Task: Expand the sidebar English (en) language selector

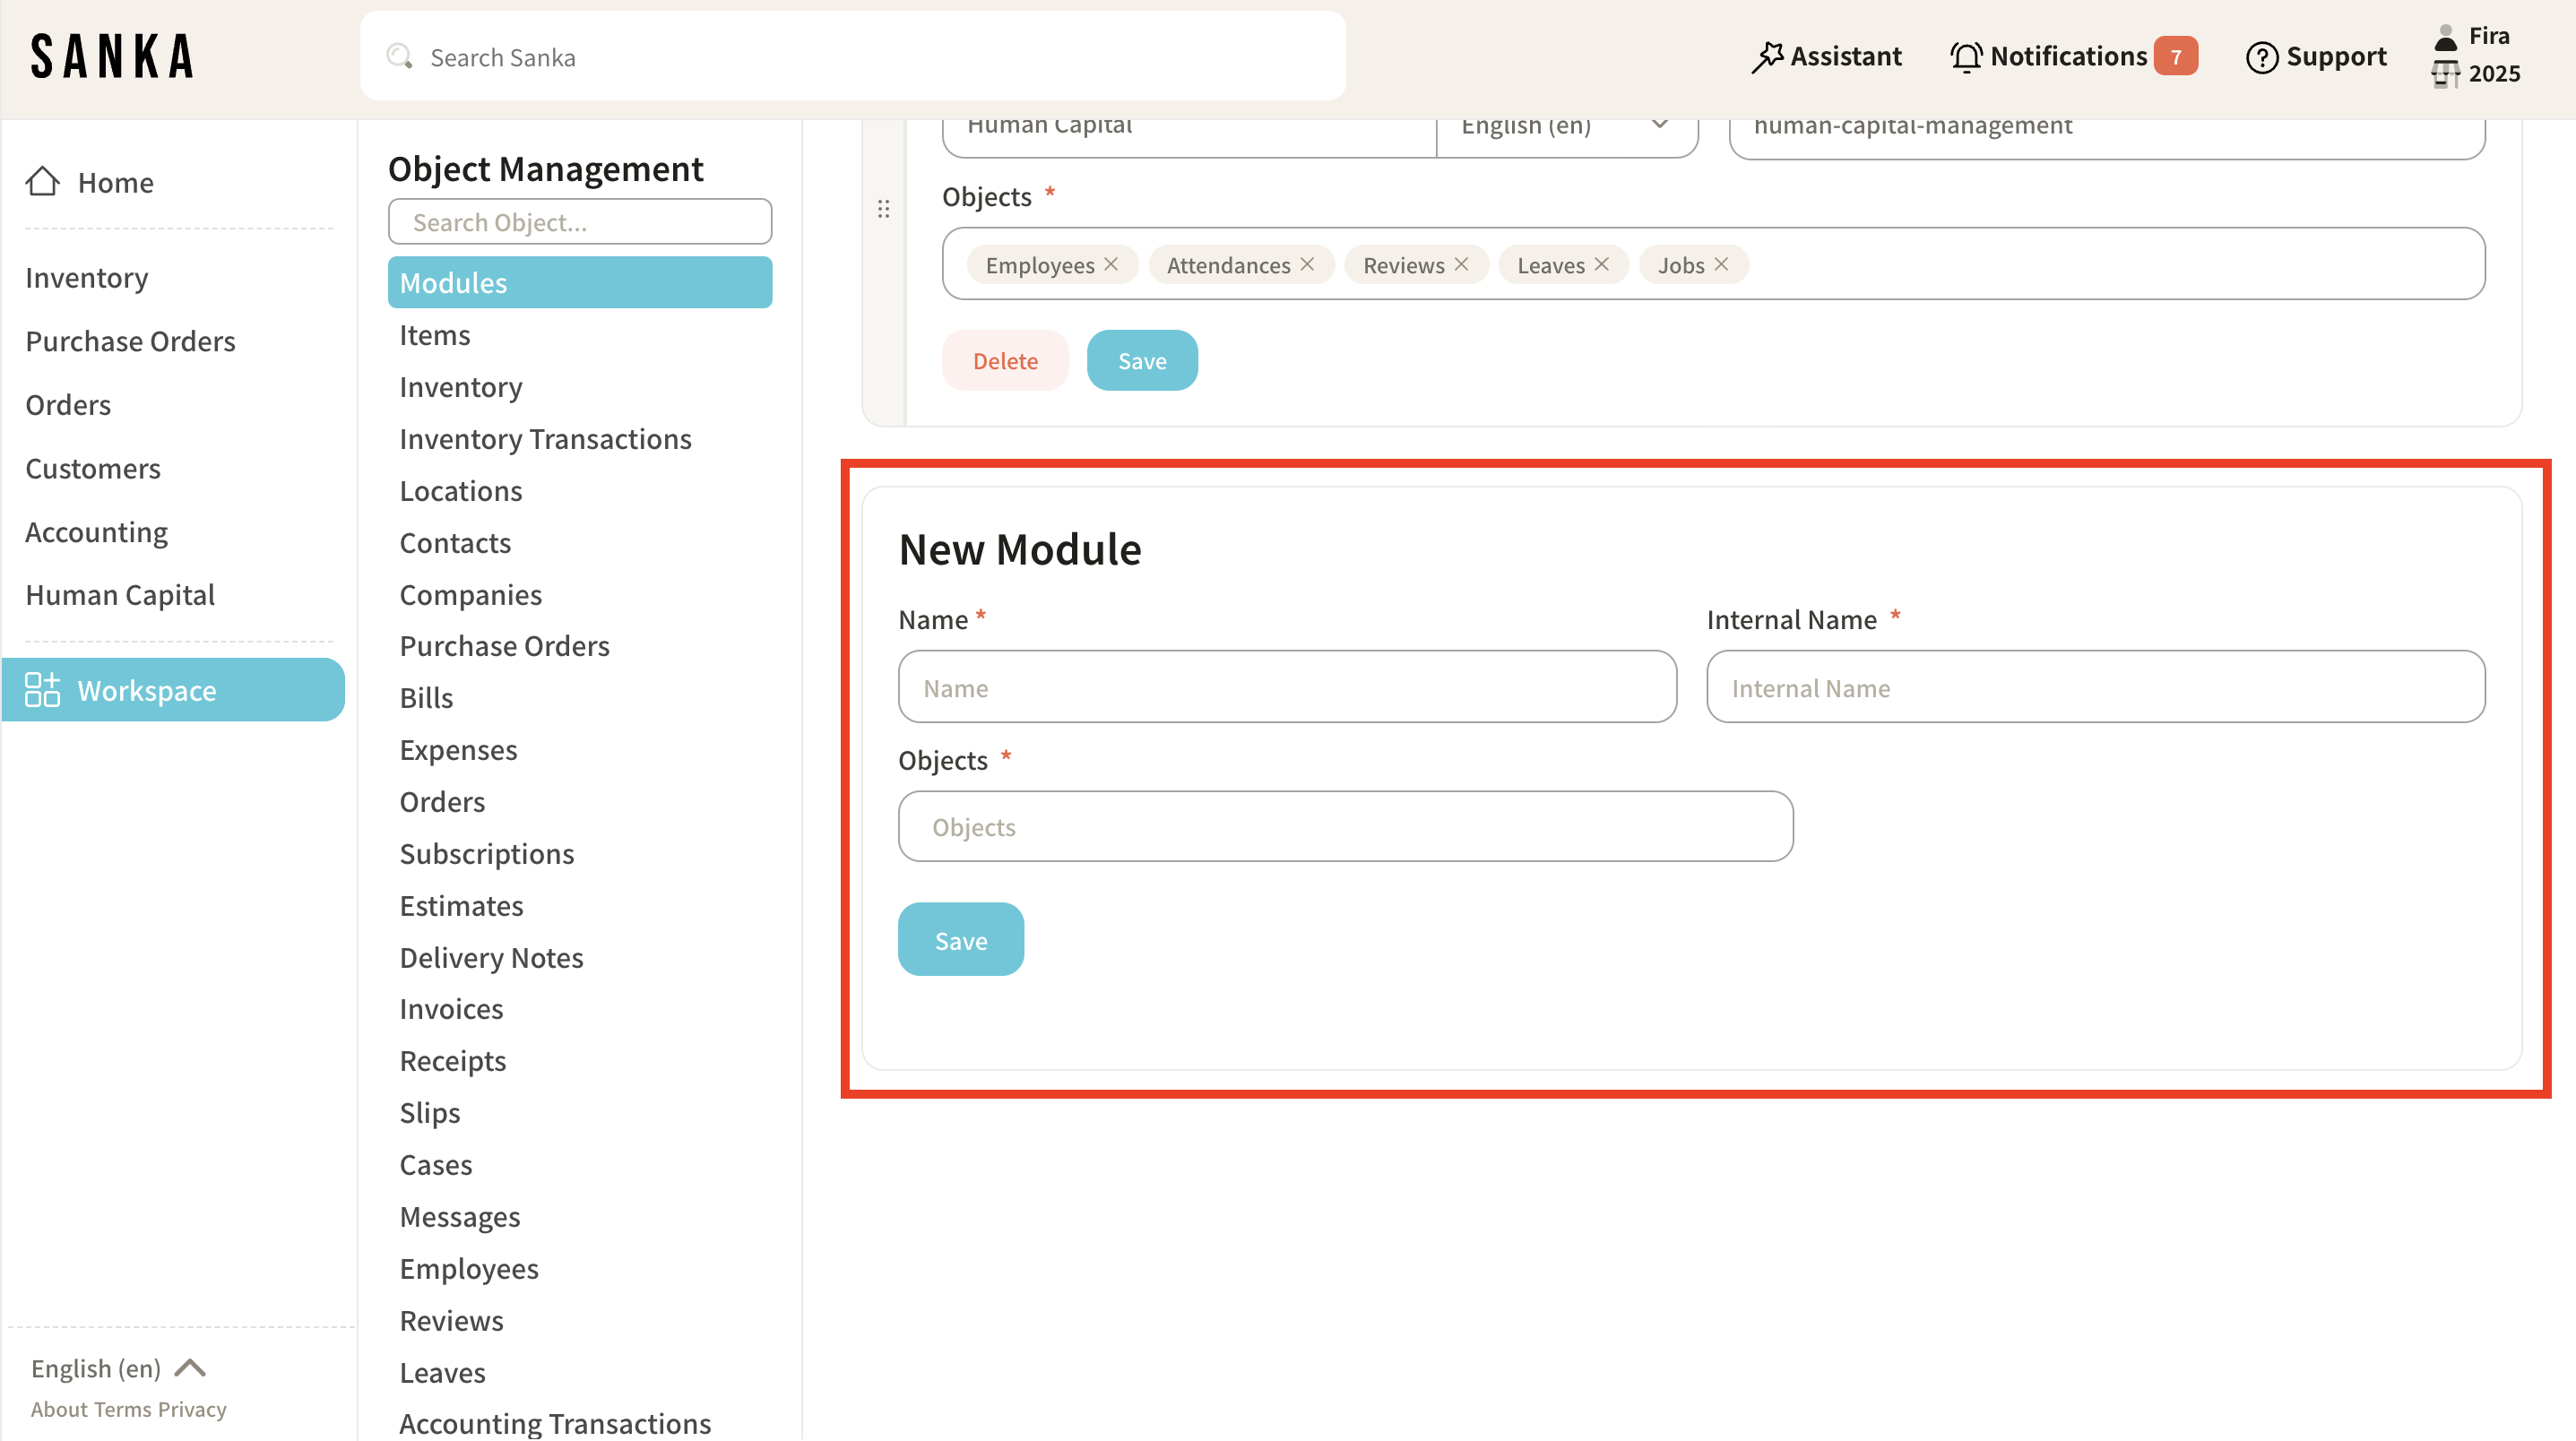Action: tap(118, 1367)
